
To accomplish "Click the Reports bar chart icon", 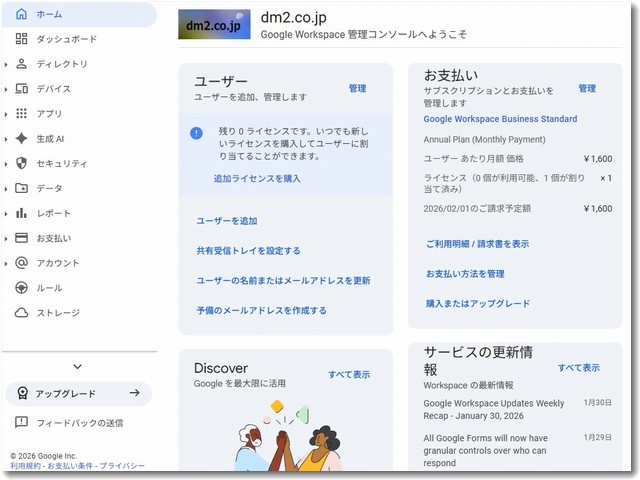I will point(21,213).
